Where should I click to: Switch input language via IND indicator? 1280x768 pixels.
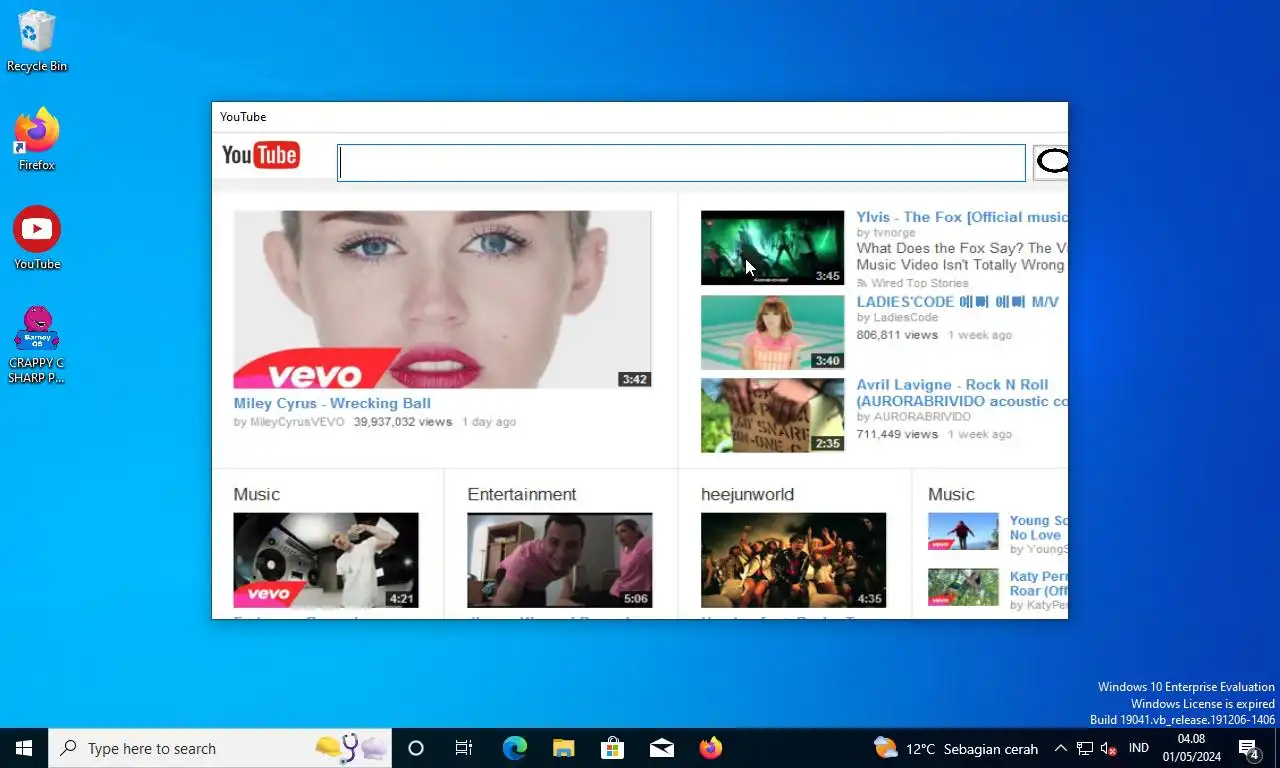pos(1139,748)
